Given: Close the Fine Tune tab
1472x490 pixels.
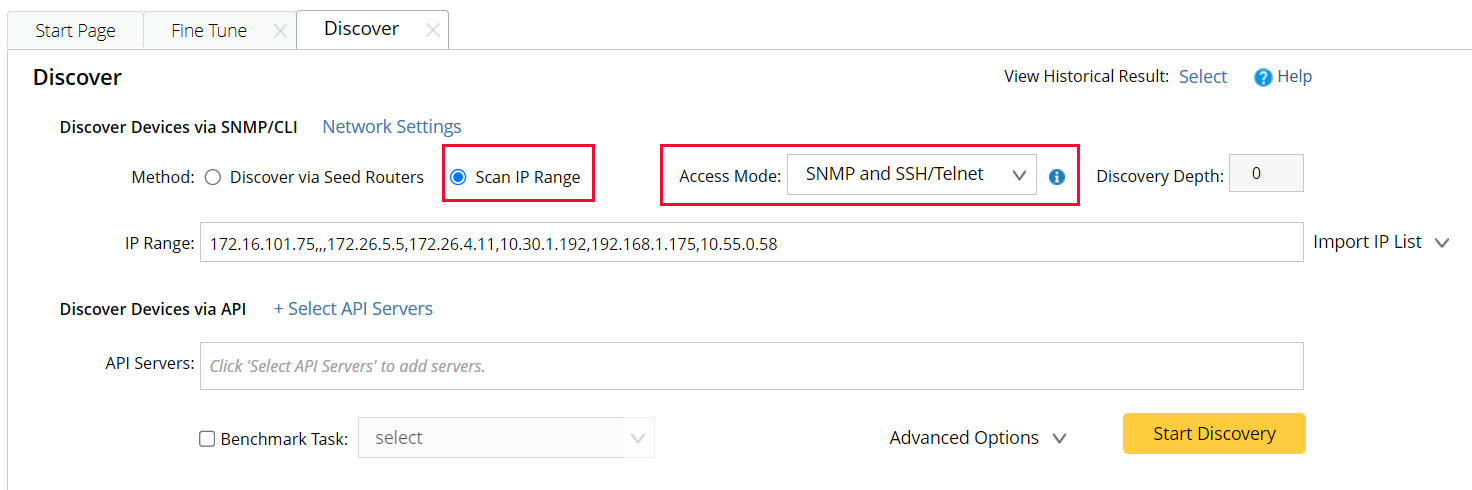Looking at the screenshot, I should tap(280, 31).
